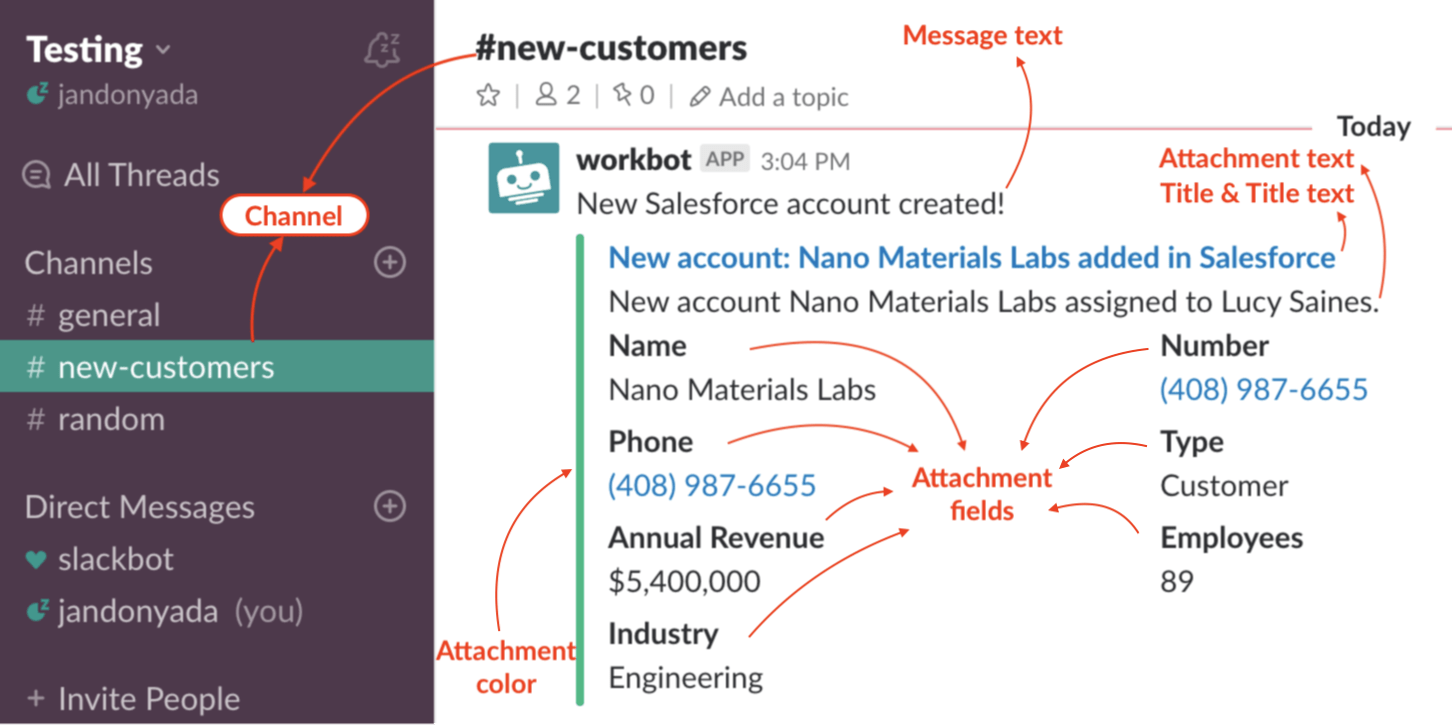Open the channel members list icon
Screen dimensions: 1452x726
(548, 95)
